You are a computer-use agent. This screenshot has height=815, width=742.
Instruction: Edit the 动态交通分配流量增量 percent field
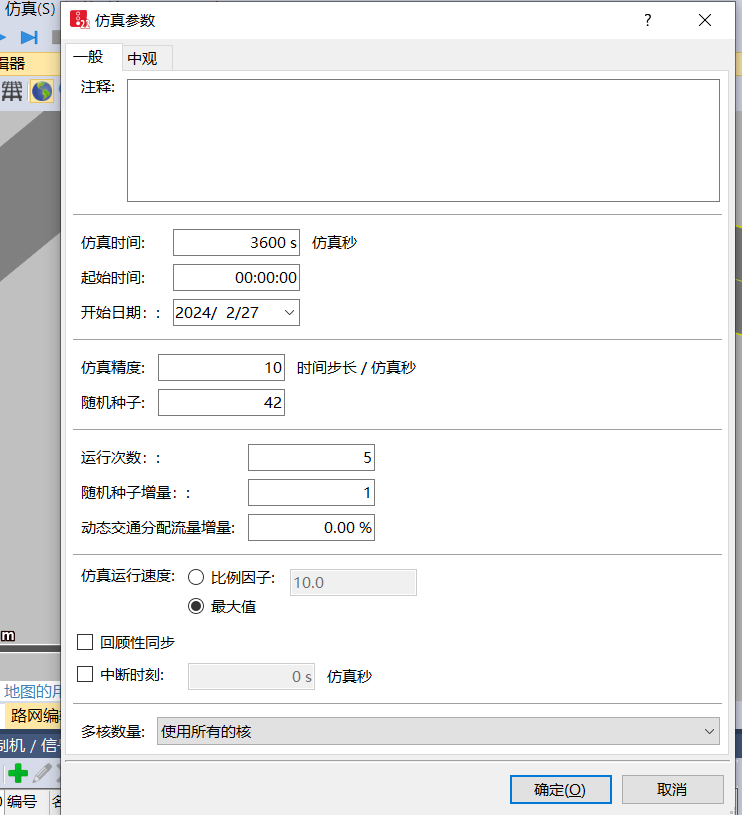(x=311, y=528)
